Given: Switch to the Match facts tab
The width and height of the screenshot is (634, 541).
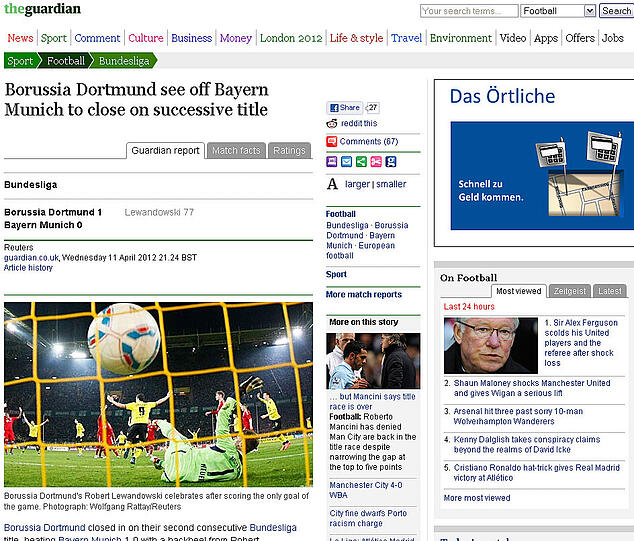Looking at the screenshot, I should (236, 150).
